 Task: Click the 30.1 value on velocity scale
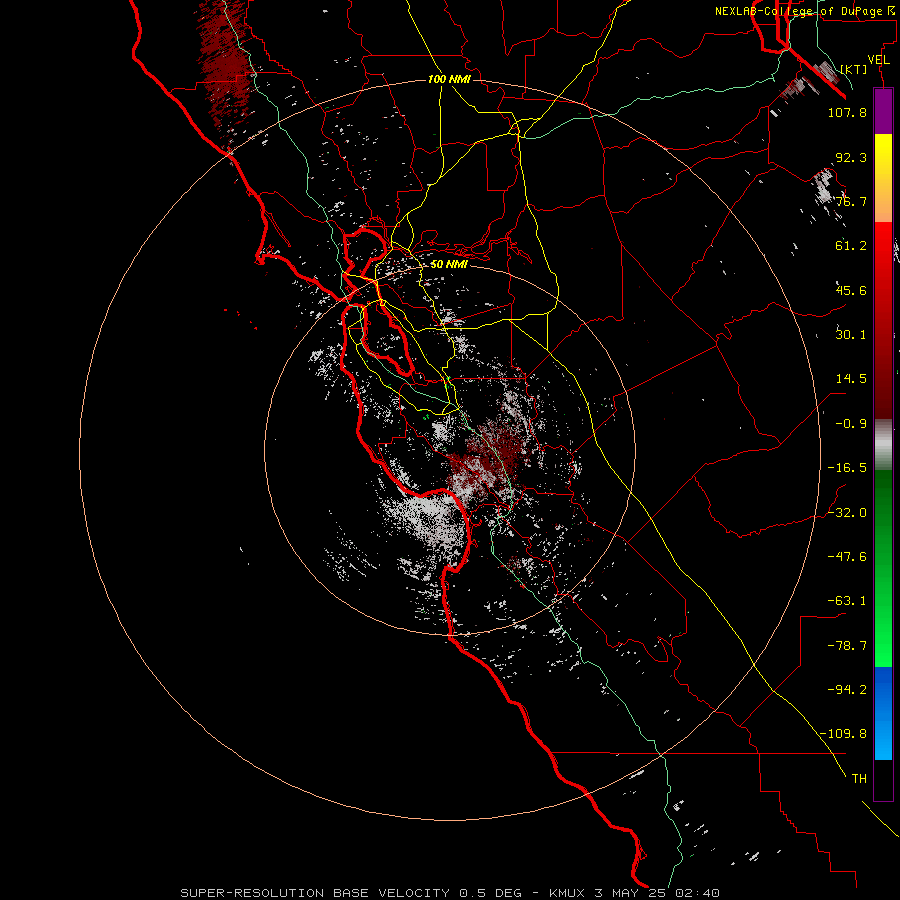tap(851, 335)
